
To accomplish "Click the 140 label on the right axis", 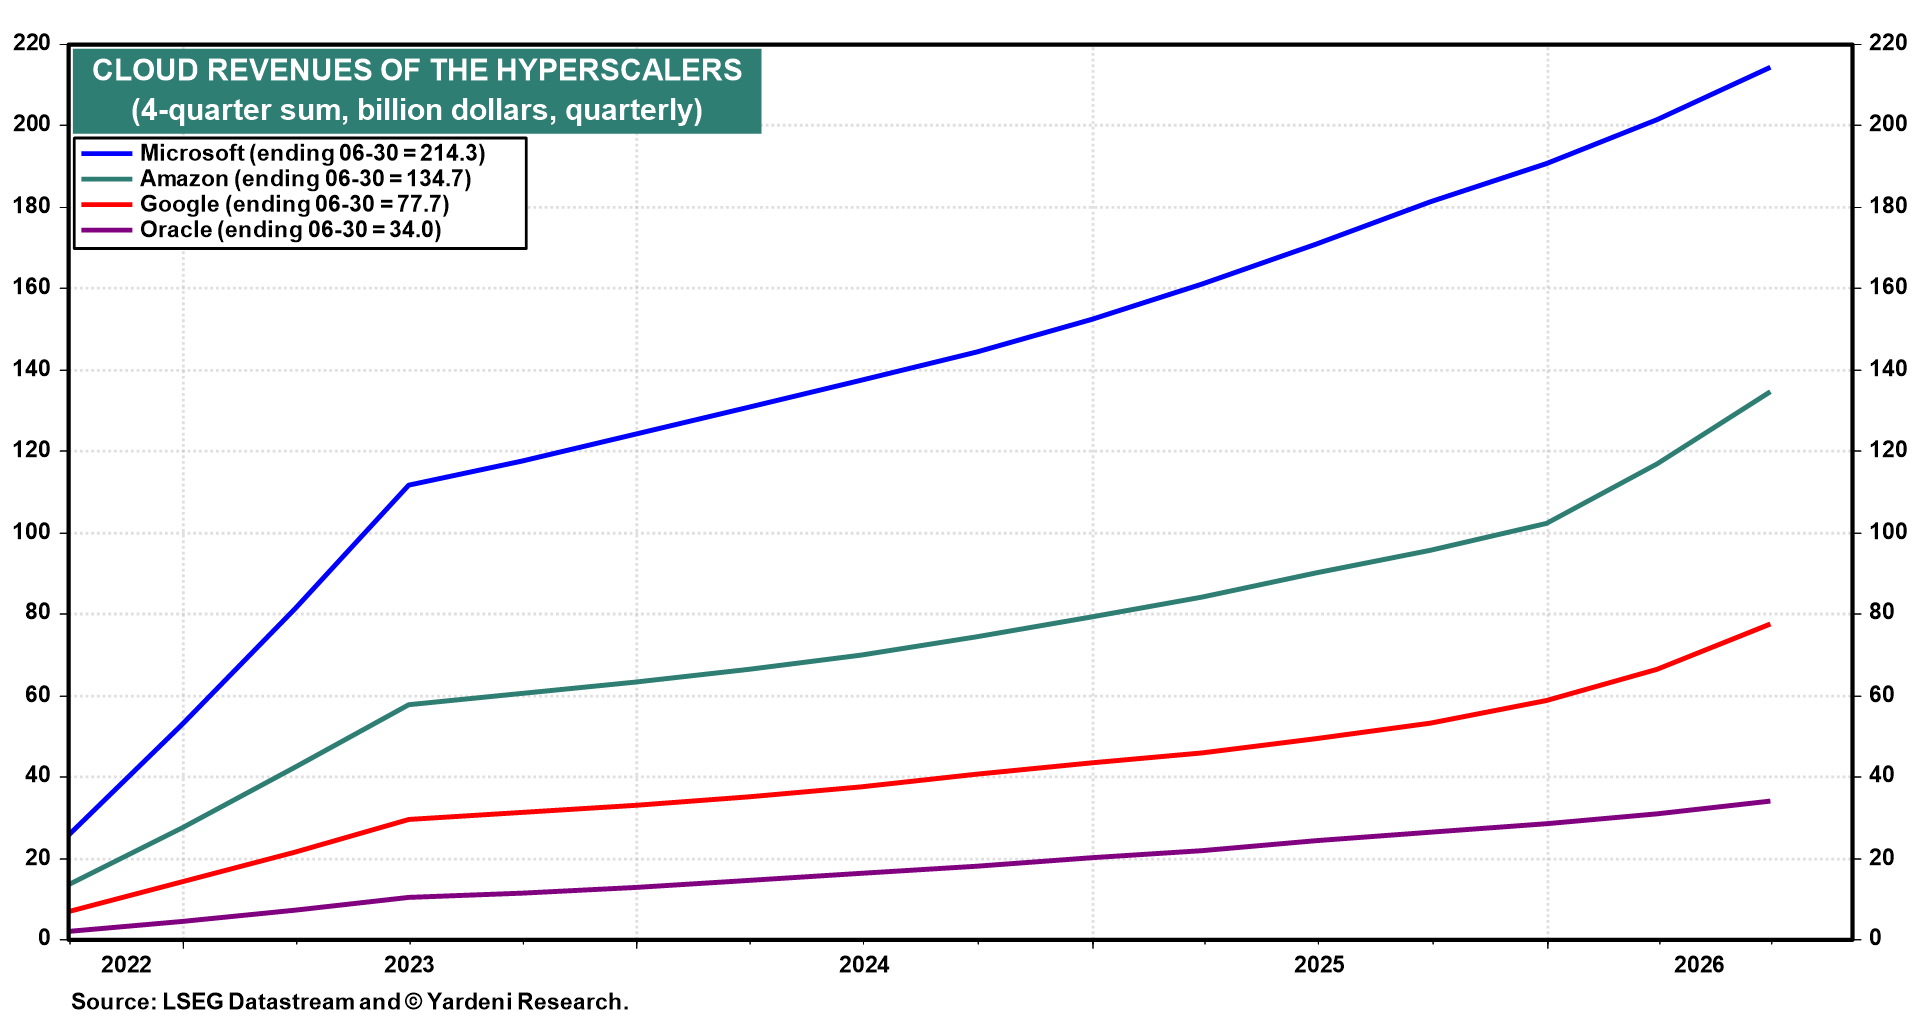I will [x=1888, y=369].
